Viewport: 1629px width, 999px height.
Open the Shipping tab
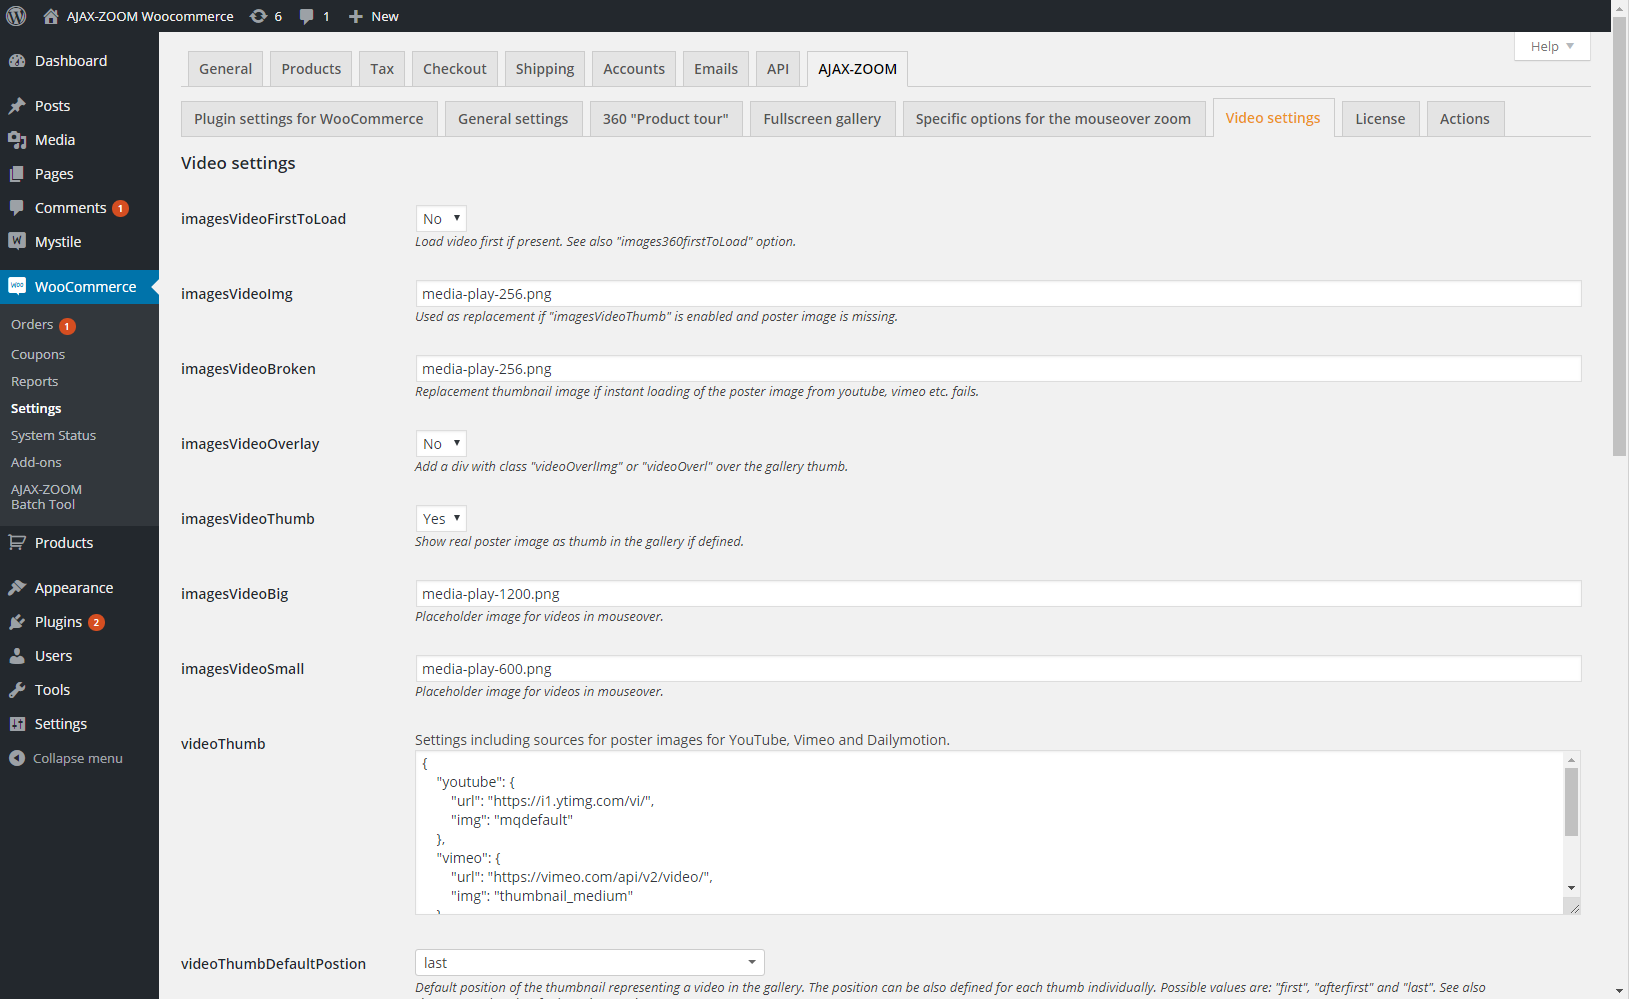(x=545, y=69)
